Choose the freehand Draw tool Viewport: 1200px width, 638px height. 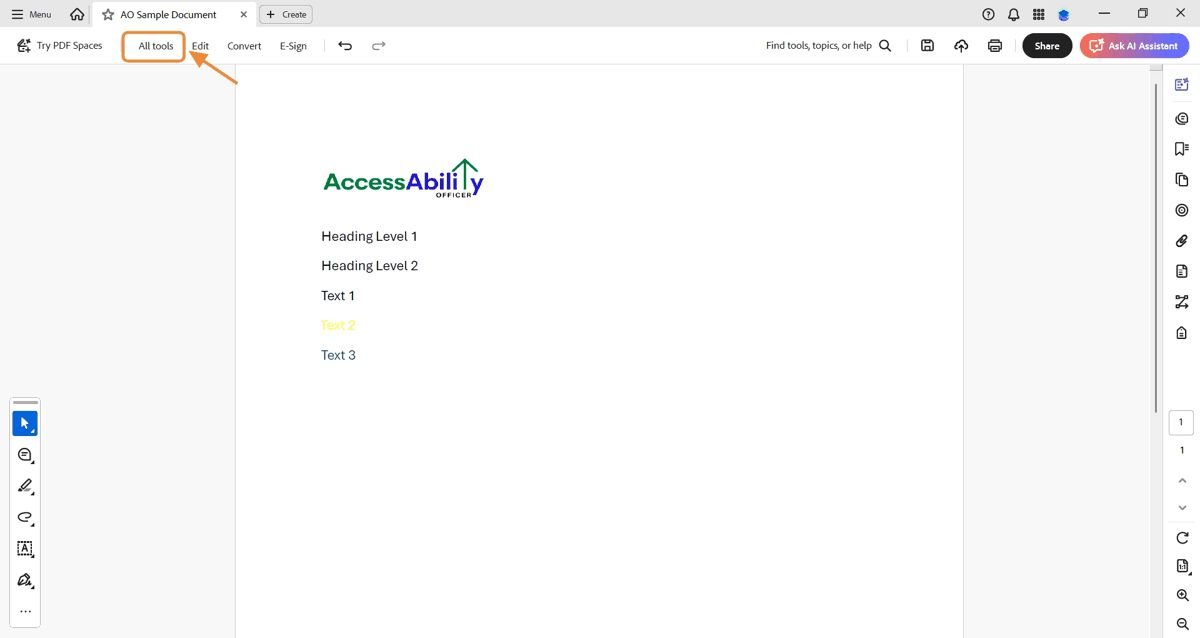(25, 517)
